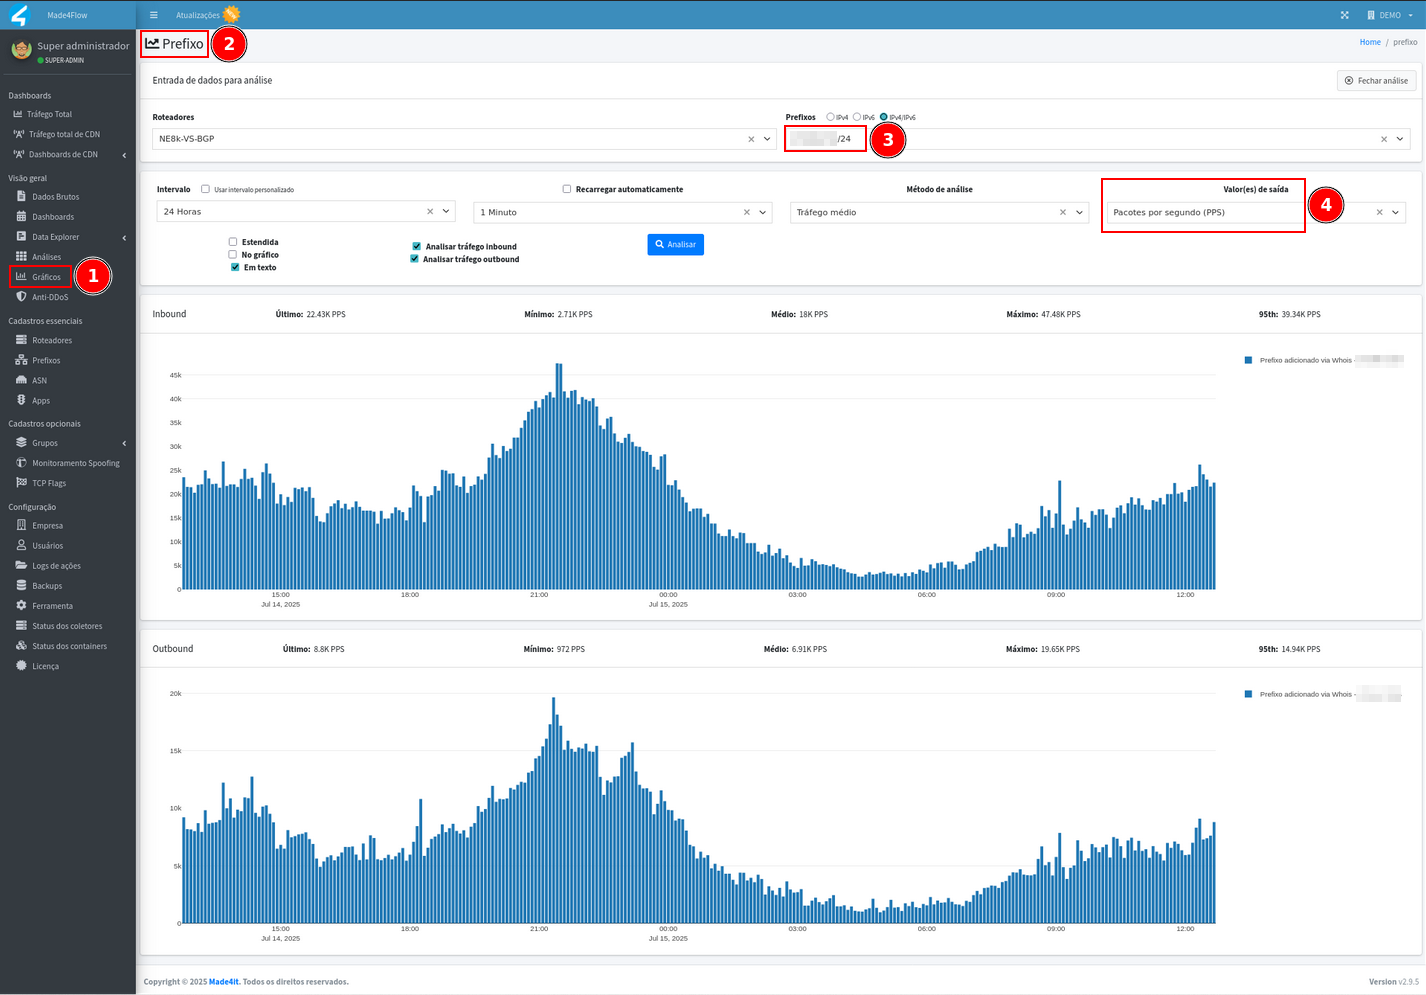Click the Roteadores server icon
Image resolution: width=1426 pixels, height=995 pixels.
pos(21,340)
